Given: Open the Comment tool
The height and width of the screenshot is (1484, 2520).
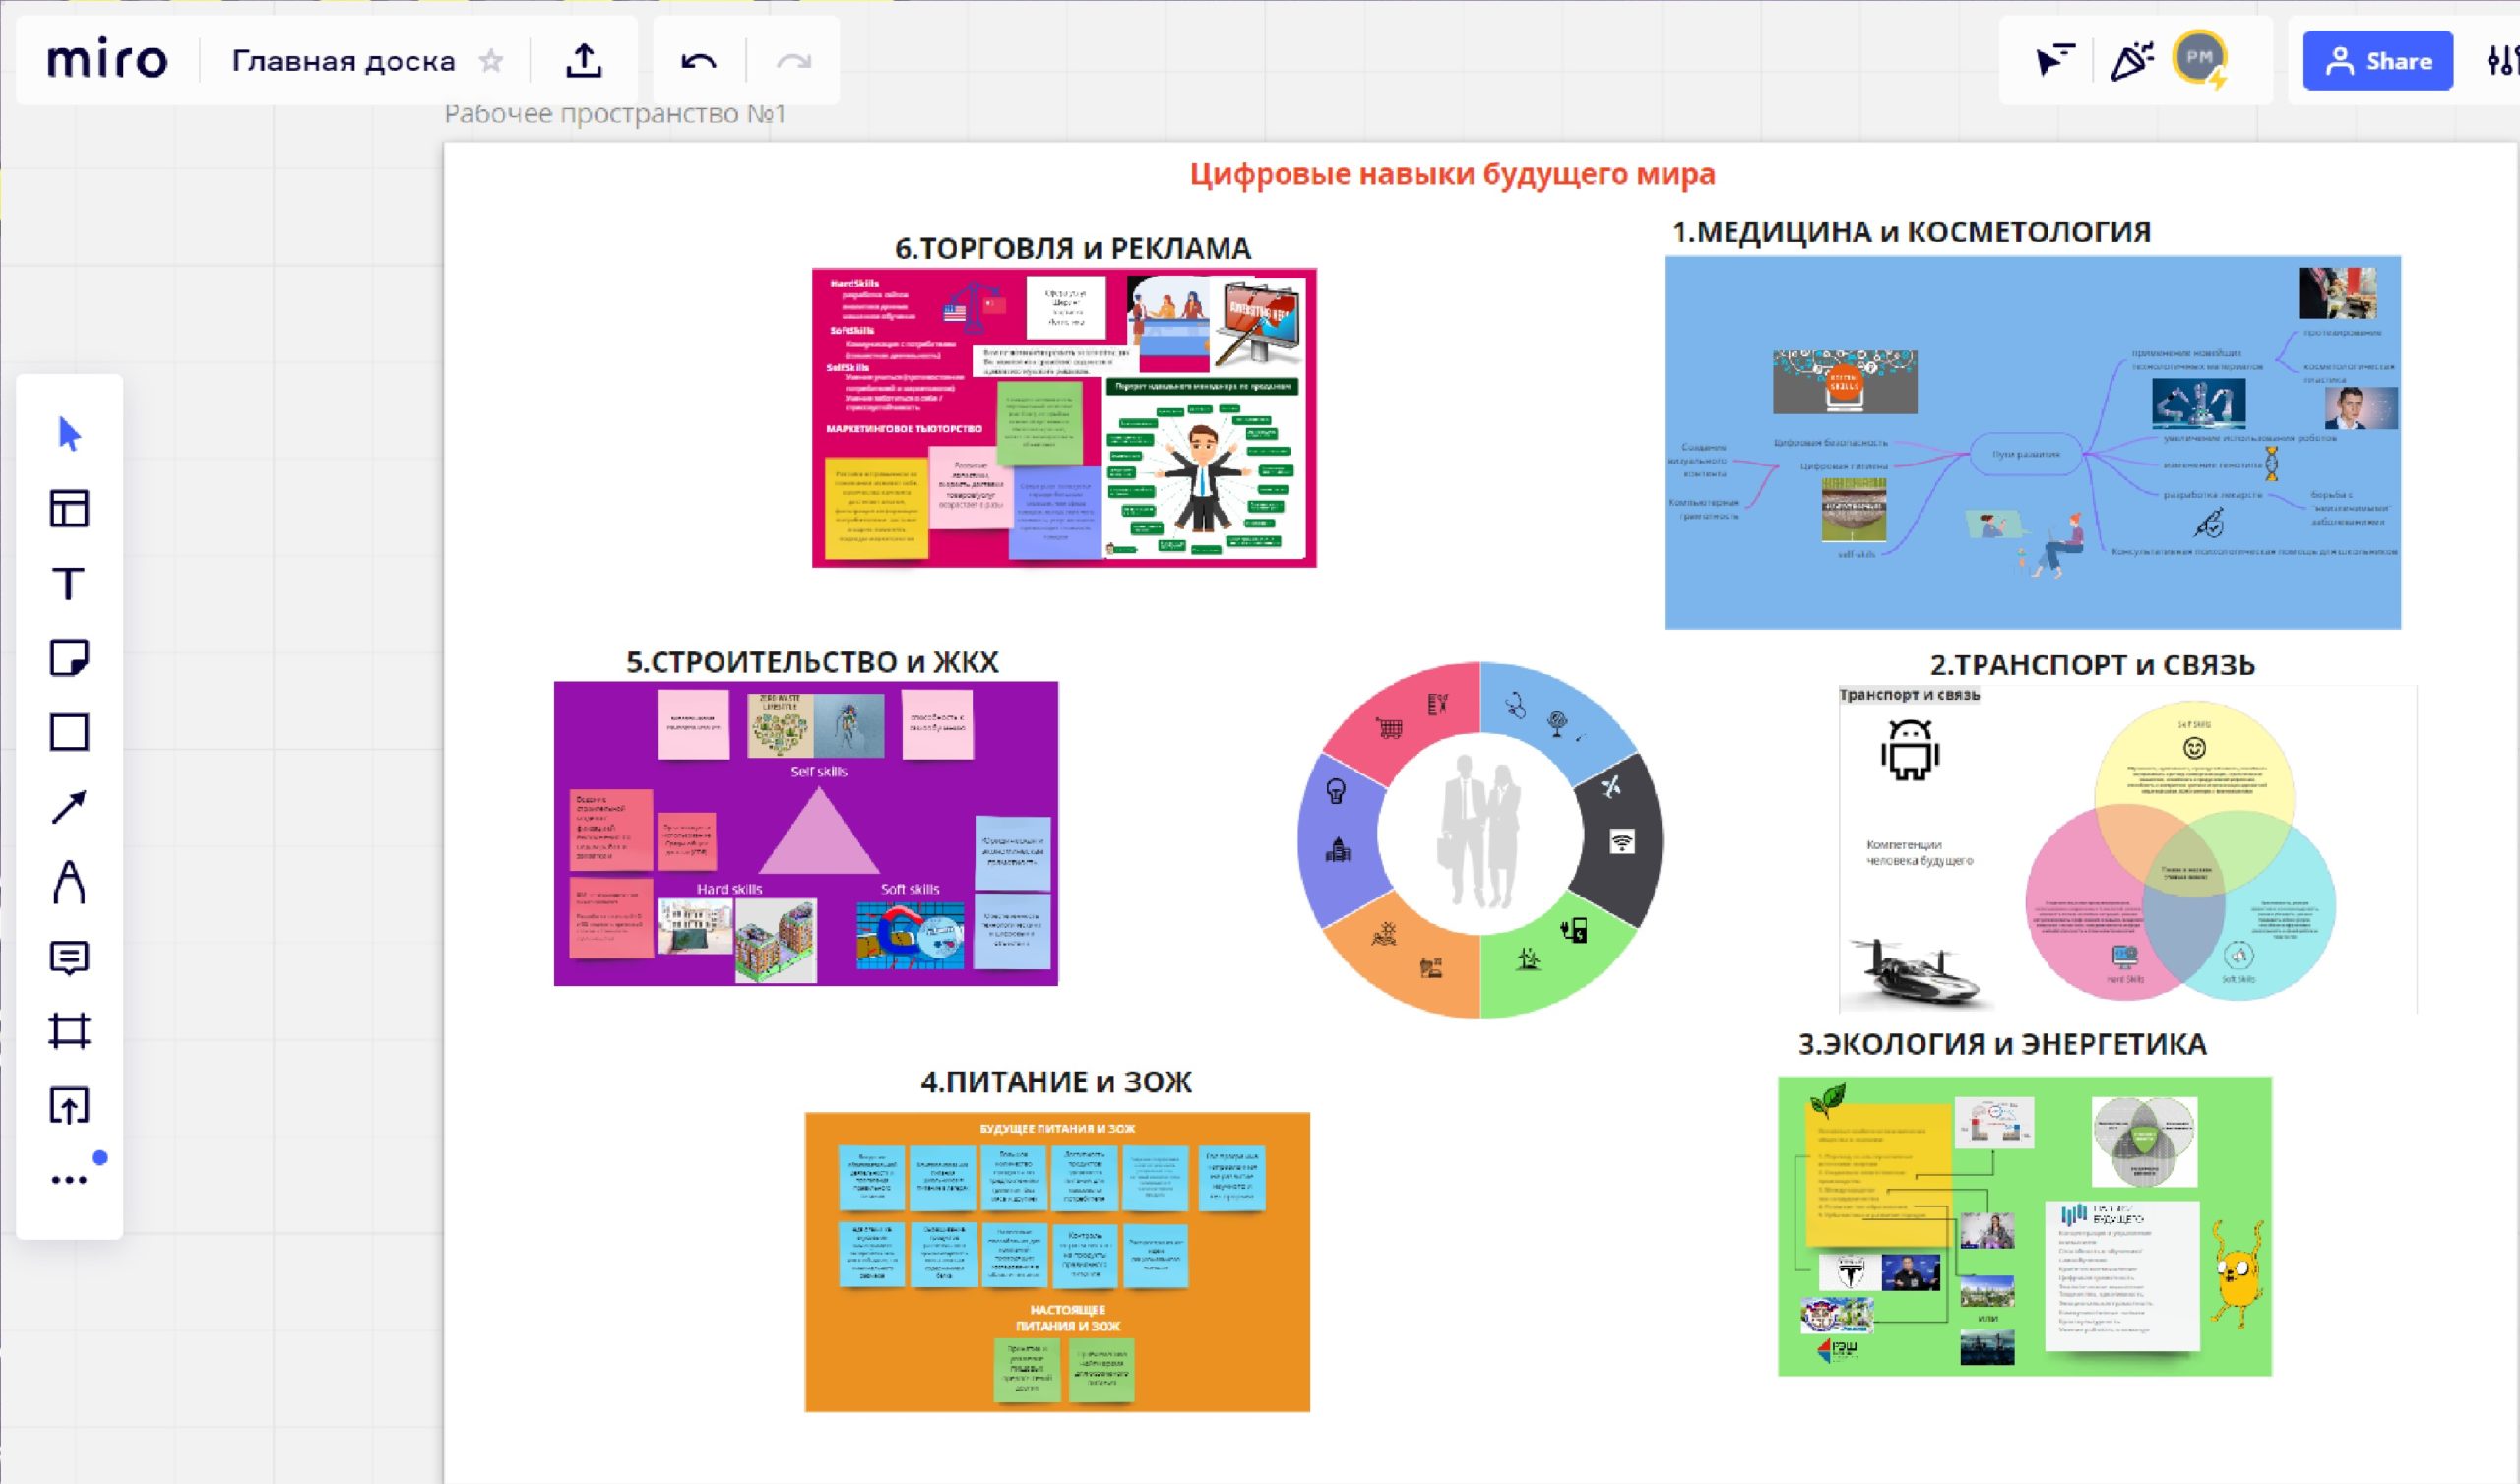Looking at the screenshot, I should point(69,957).
